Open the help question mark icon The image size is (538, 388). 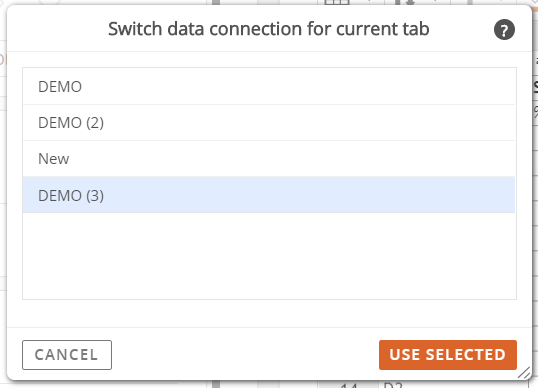[504, 30]
